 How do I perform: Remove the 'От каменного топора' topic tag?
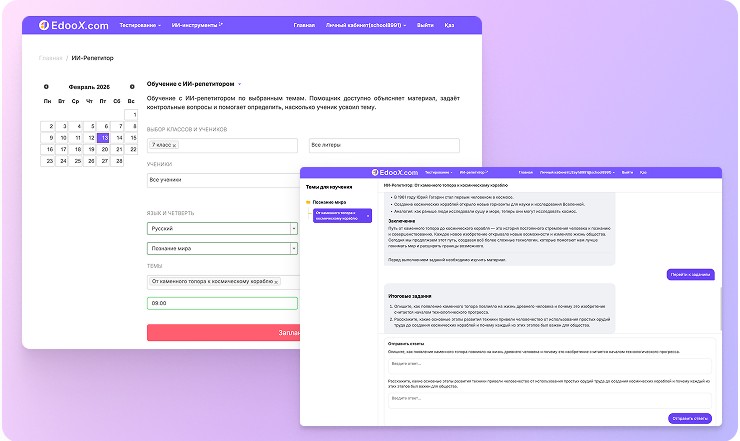(x=276, y=282)
